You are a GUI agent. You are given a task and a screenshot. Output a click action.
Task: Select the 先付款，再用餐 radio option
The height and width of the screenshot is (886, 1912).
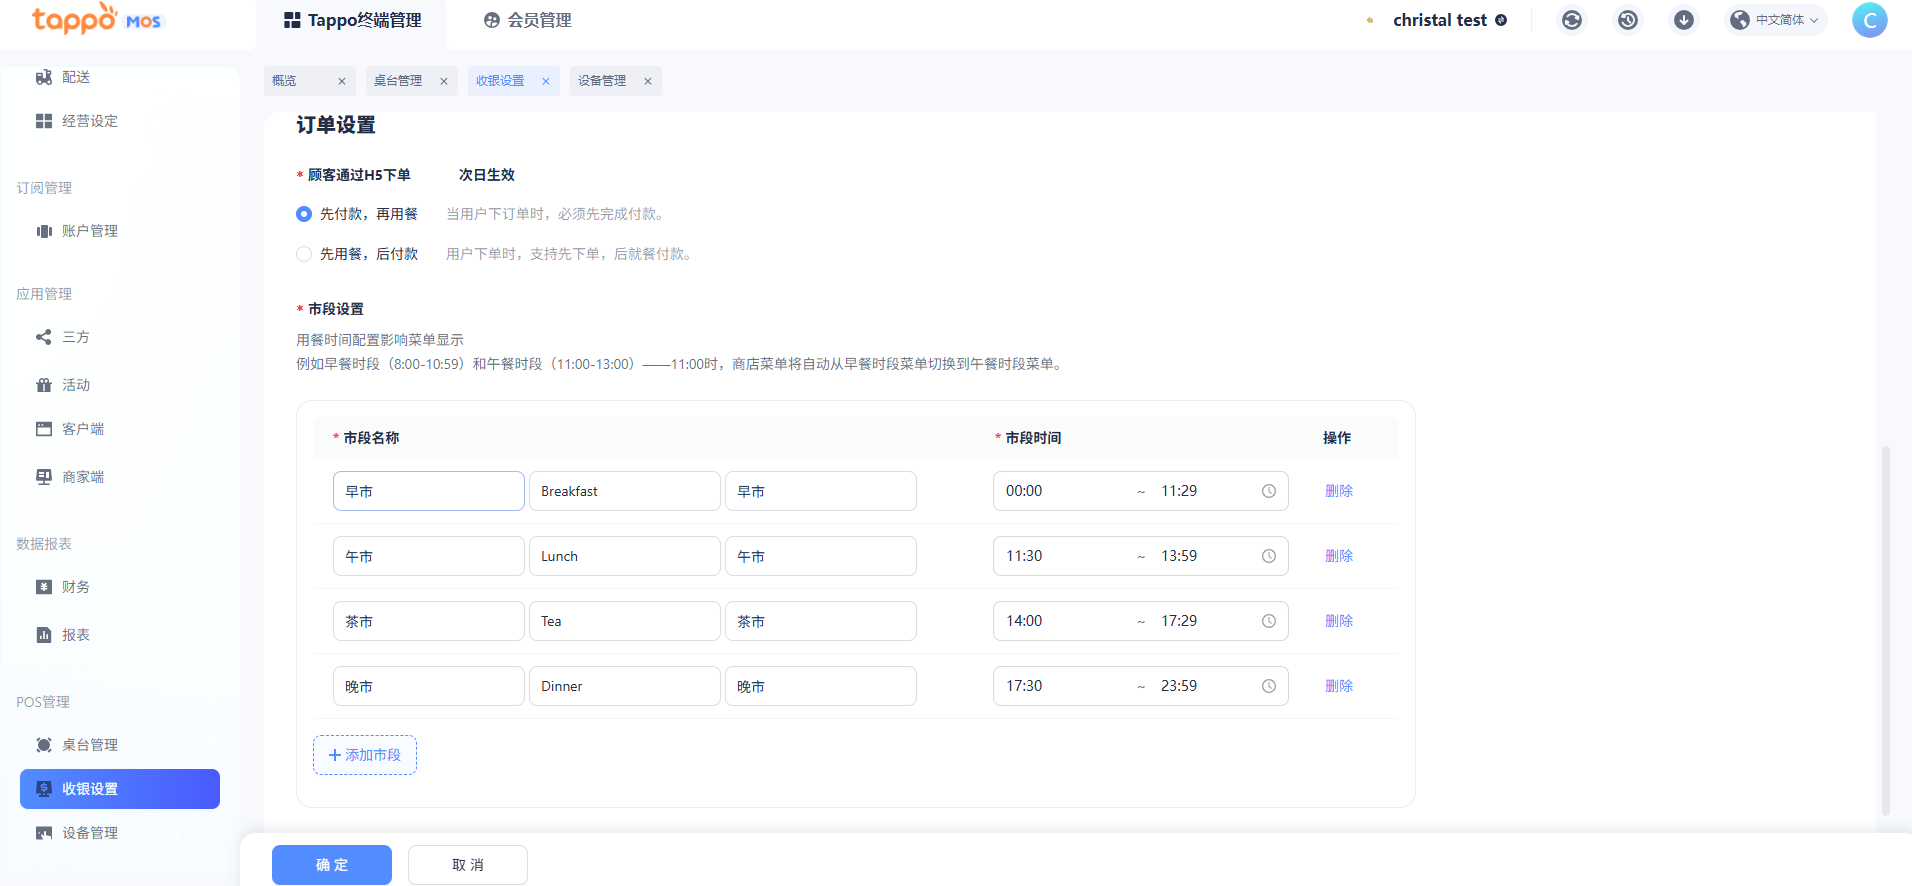pyautogui.click(x=304, y=214)
